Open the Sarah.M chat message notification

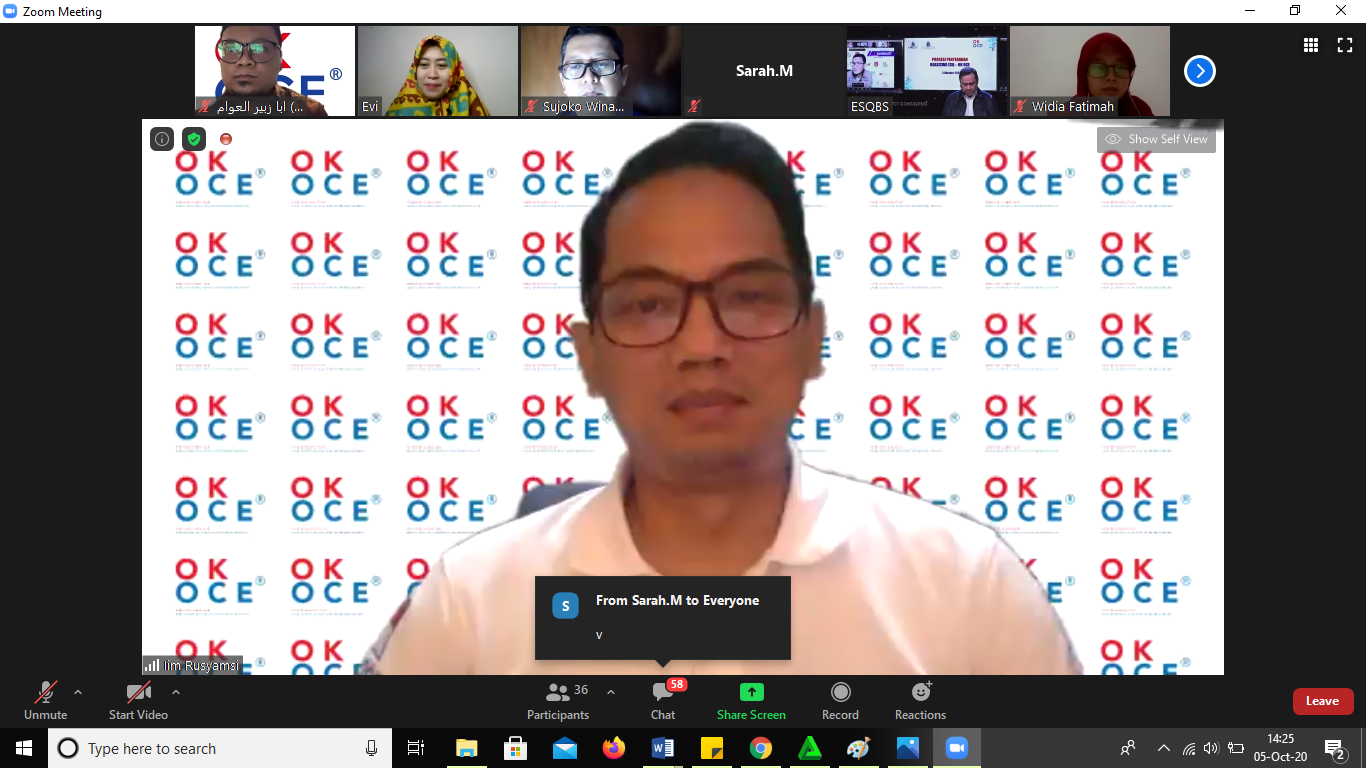click(662, 617)
